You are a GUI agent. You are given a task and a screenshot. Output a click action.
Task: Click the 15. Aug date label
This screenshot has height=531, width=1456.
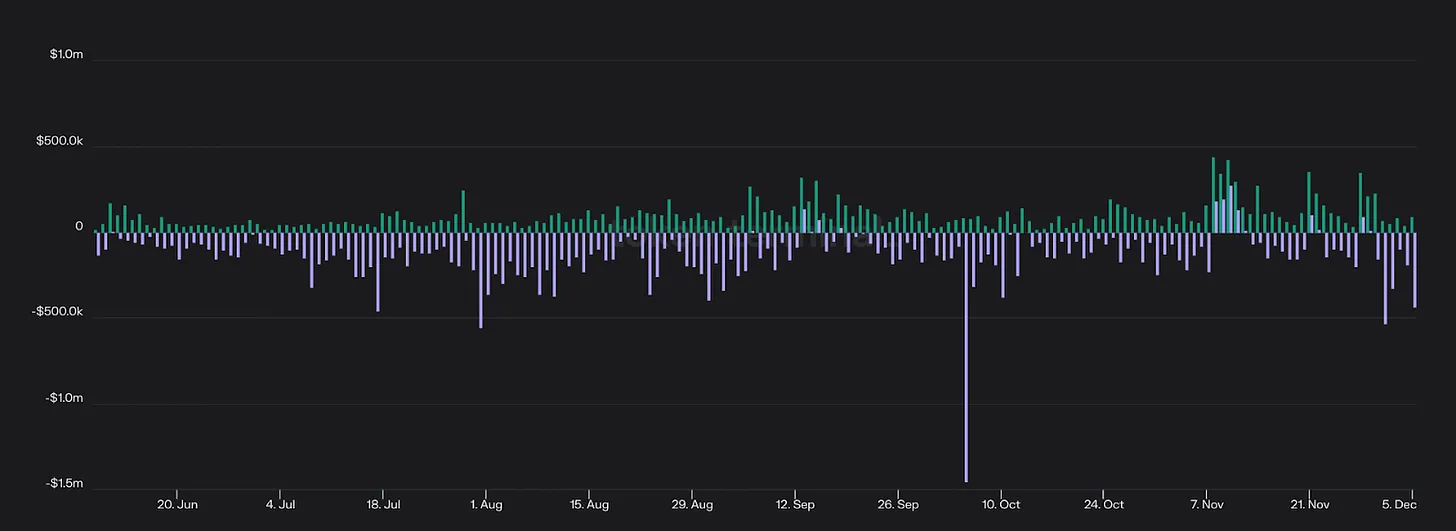(589, 504)
